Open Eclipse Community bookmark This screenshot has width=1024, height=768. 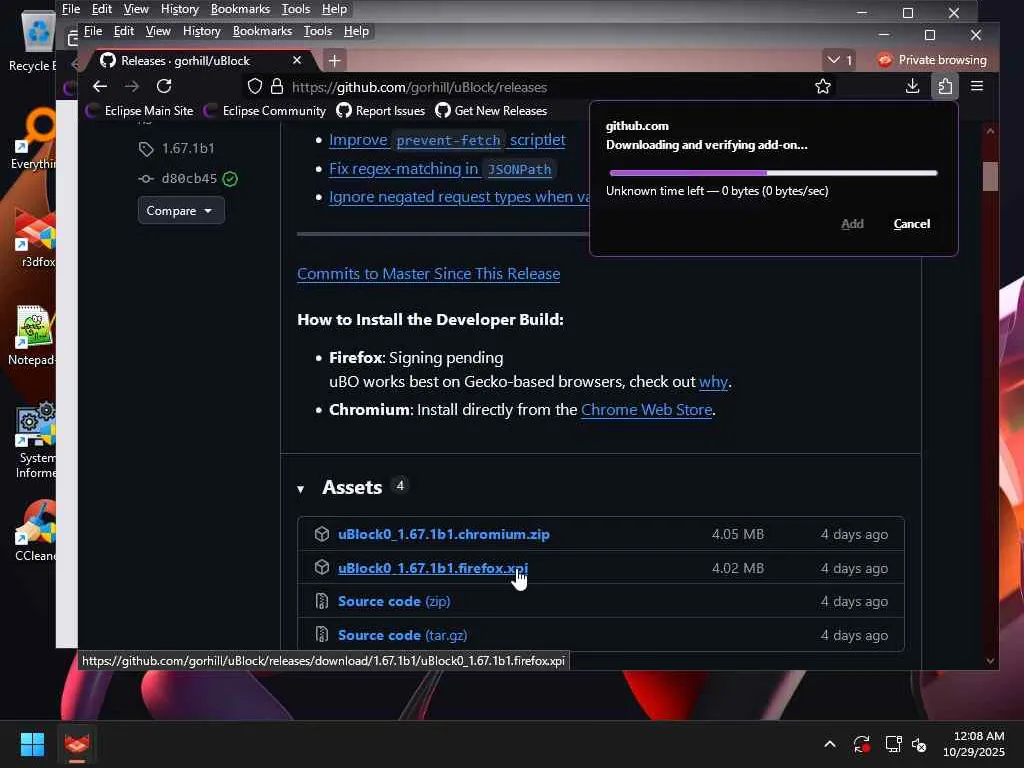[x=264, y=110]
